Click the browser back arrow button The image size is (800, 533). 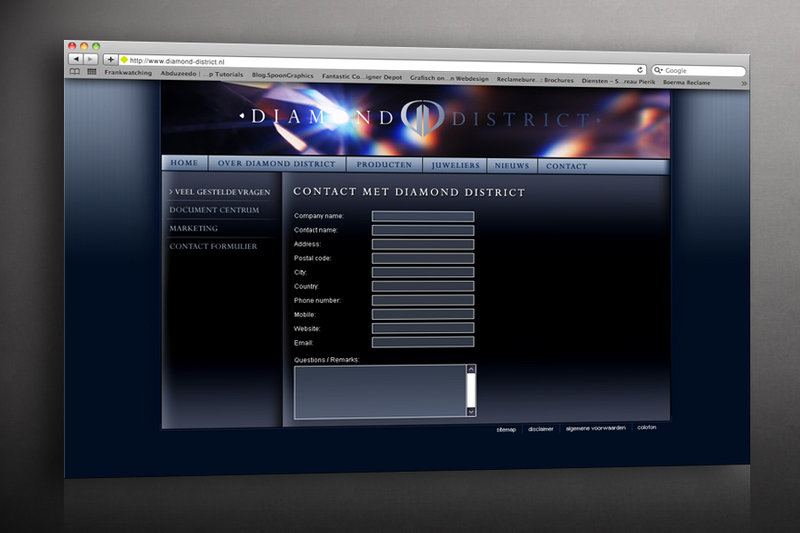(76, 59)
